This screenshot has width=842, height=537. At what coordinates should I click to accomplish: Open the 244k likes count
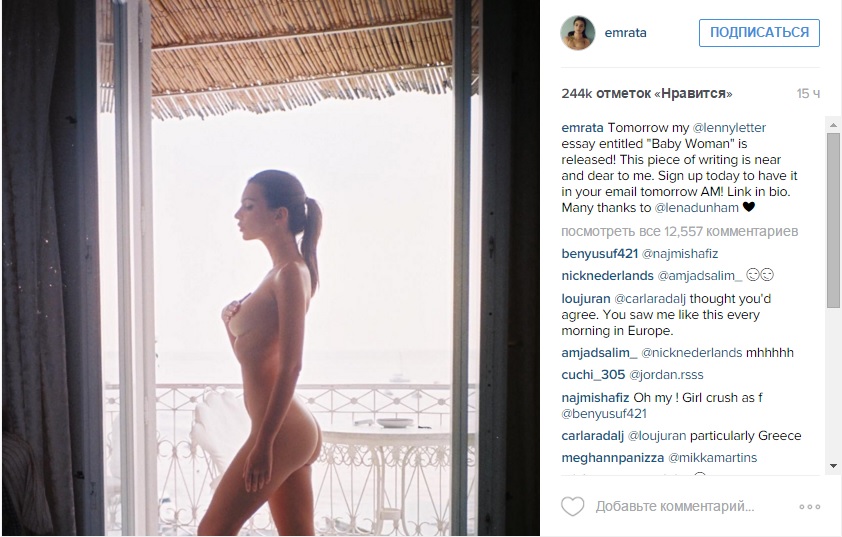click(647, 93)
